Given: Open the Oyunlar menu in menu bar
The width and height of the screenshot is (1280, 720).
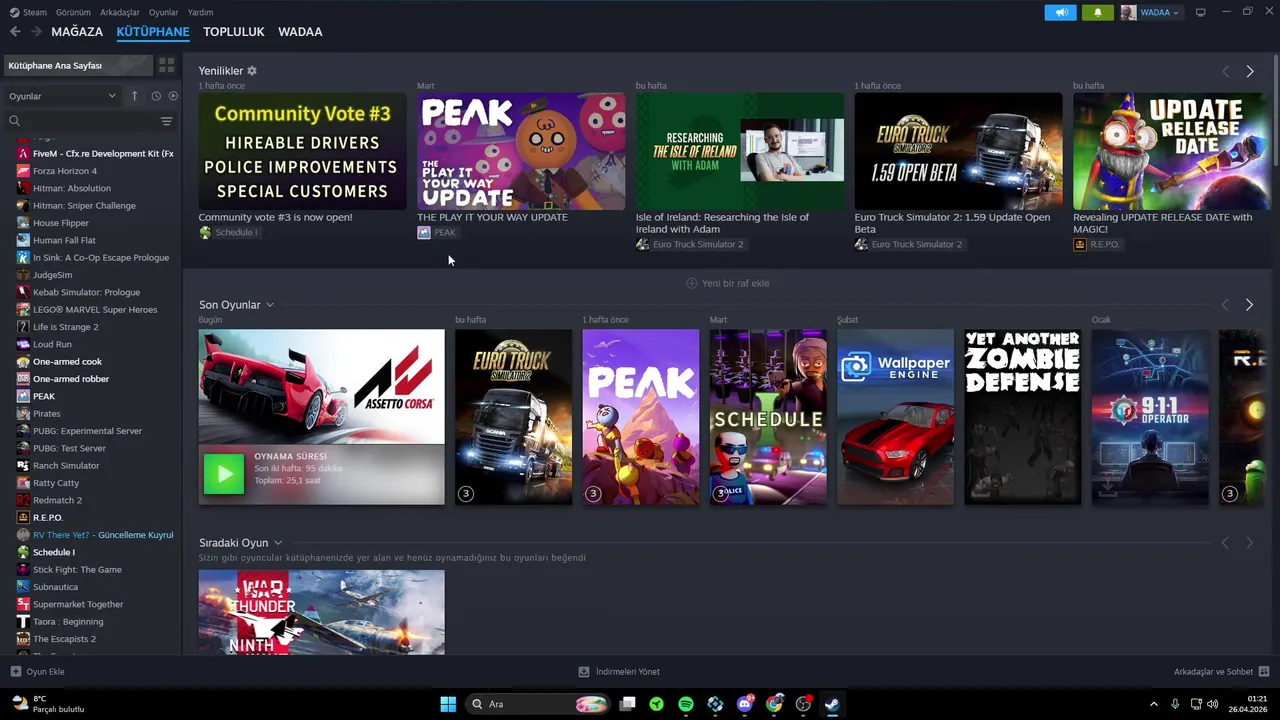Looking at the screenshot, I should (163, 12).
